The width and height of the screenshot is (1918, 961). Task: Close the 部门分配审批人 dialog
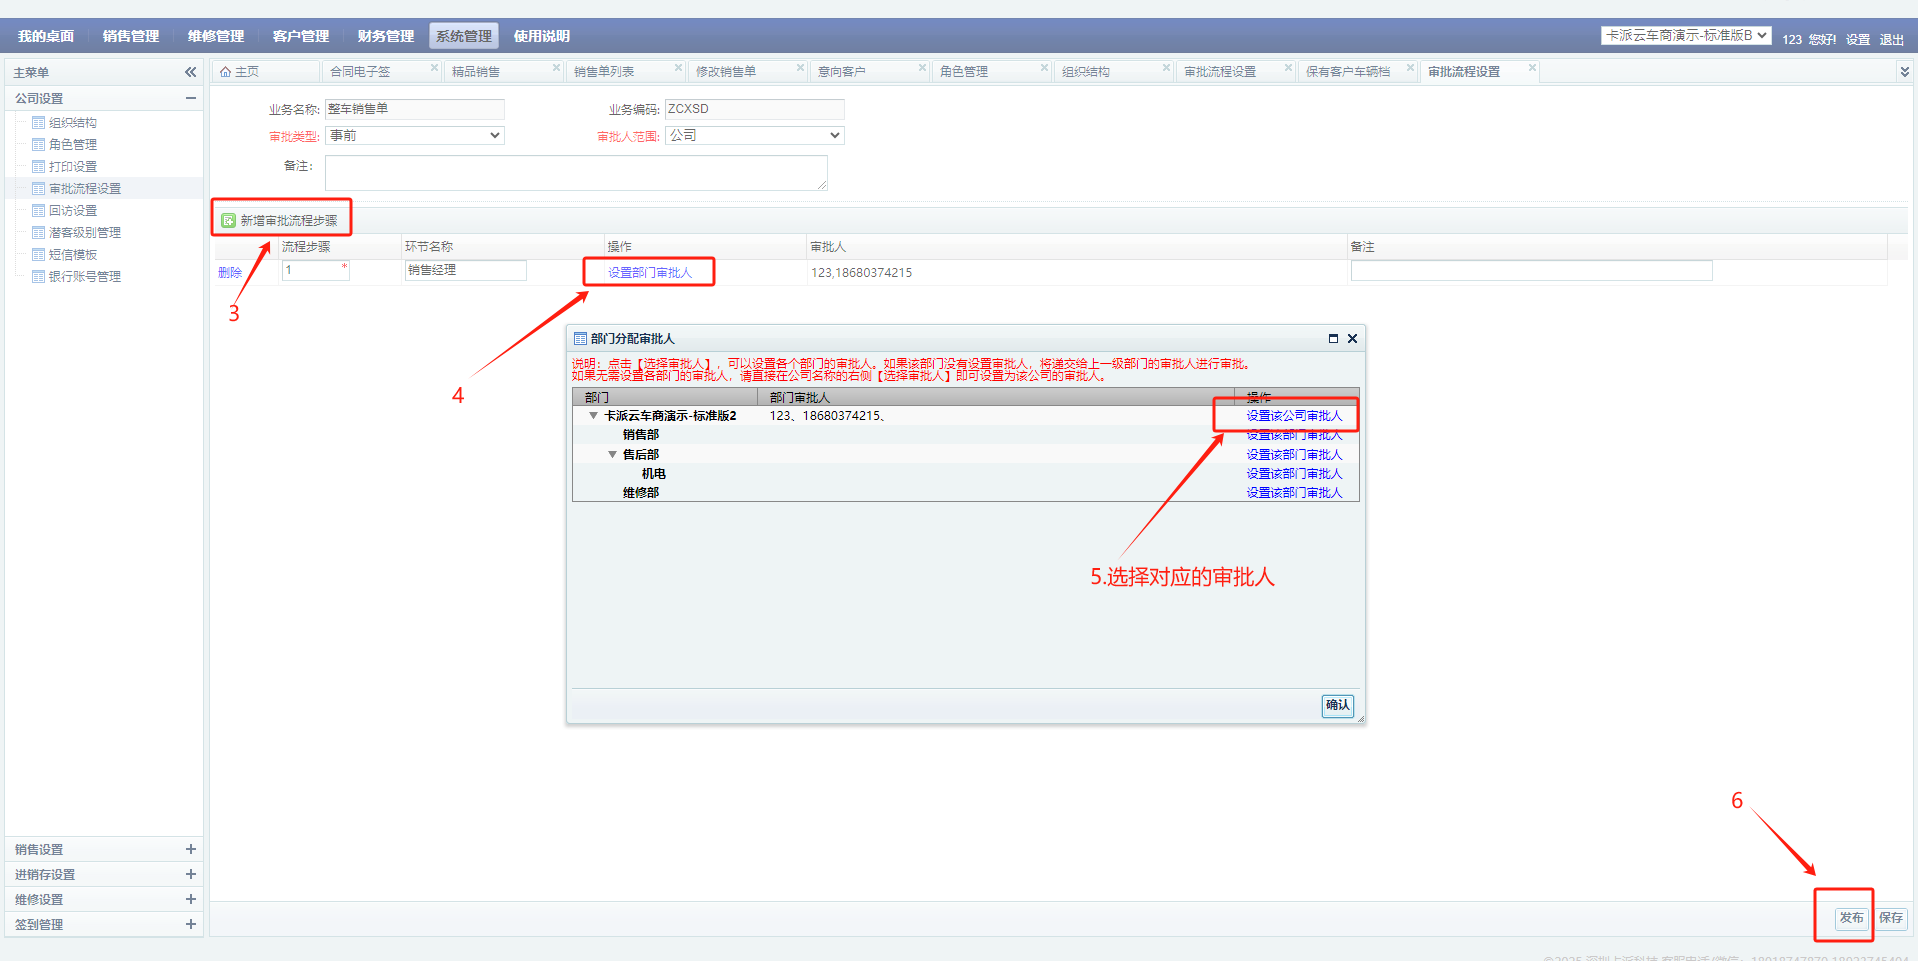[1352, 339]
